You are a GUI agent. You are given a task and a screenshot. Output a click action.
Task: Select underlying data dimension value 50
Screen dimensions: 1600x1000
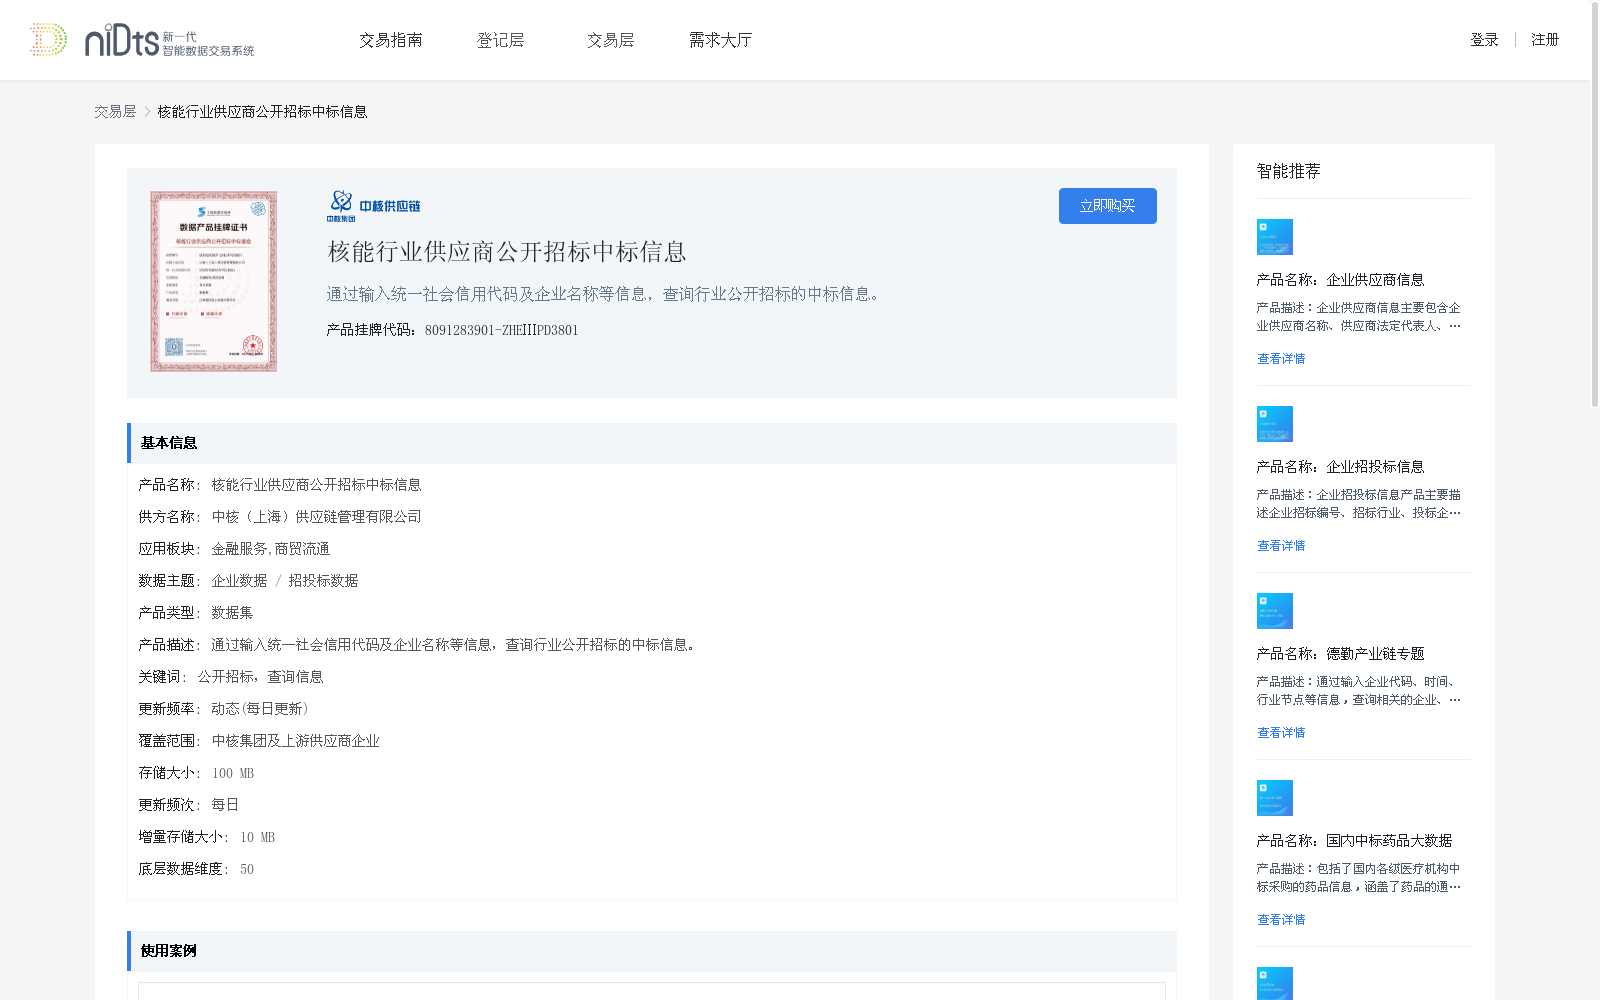247,869
